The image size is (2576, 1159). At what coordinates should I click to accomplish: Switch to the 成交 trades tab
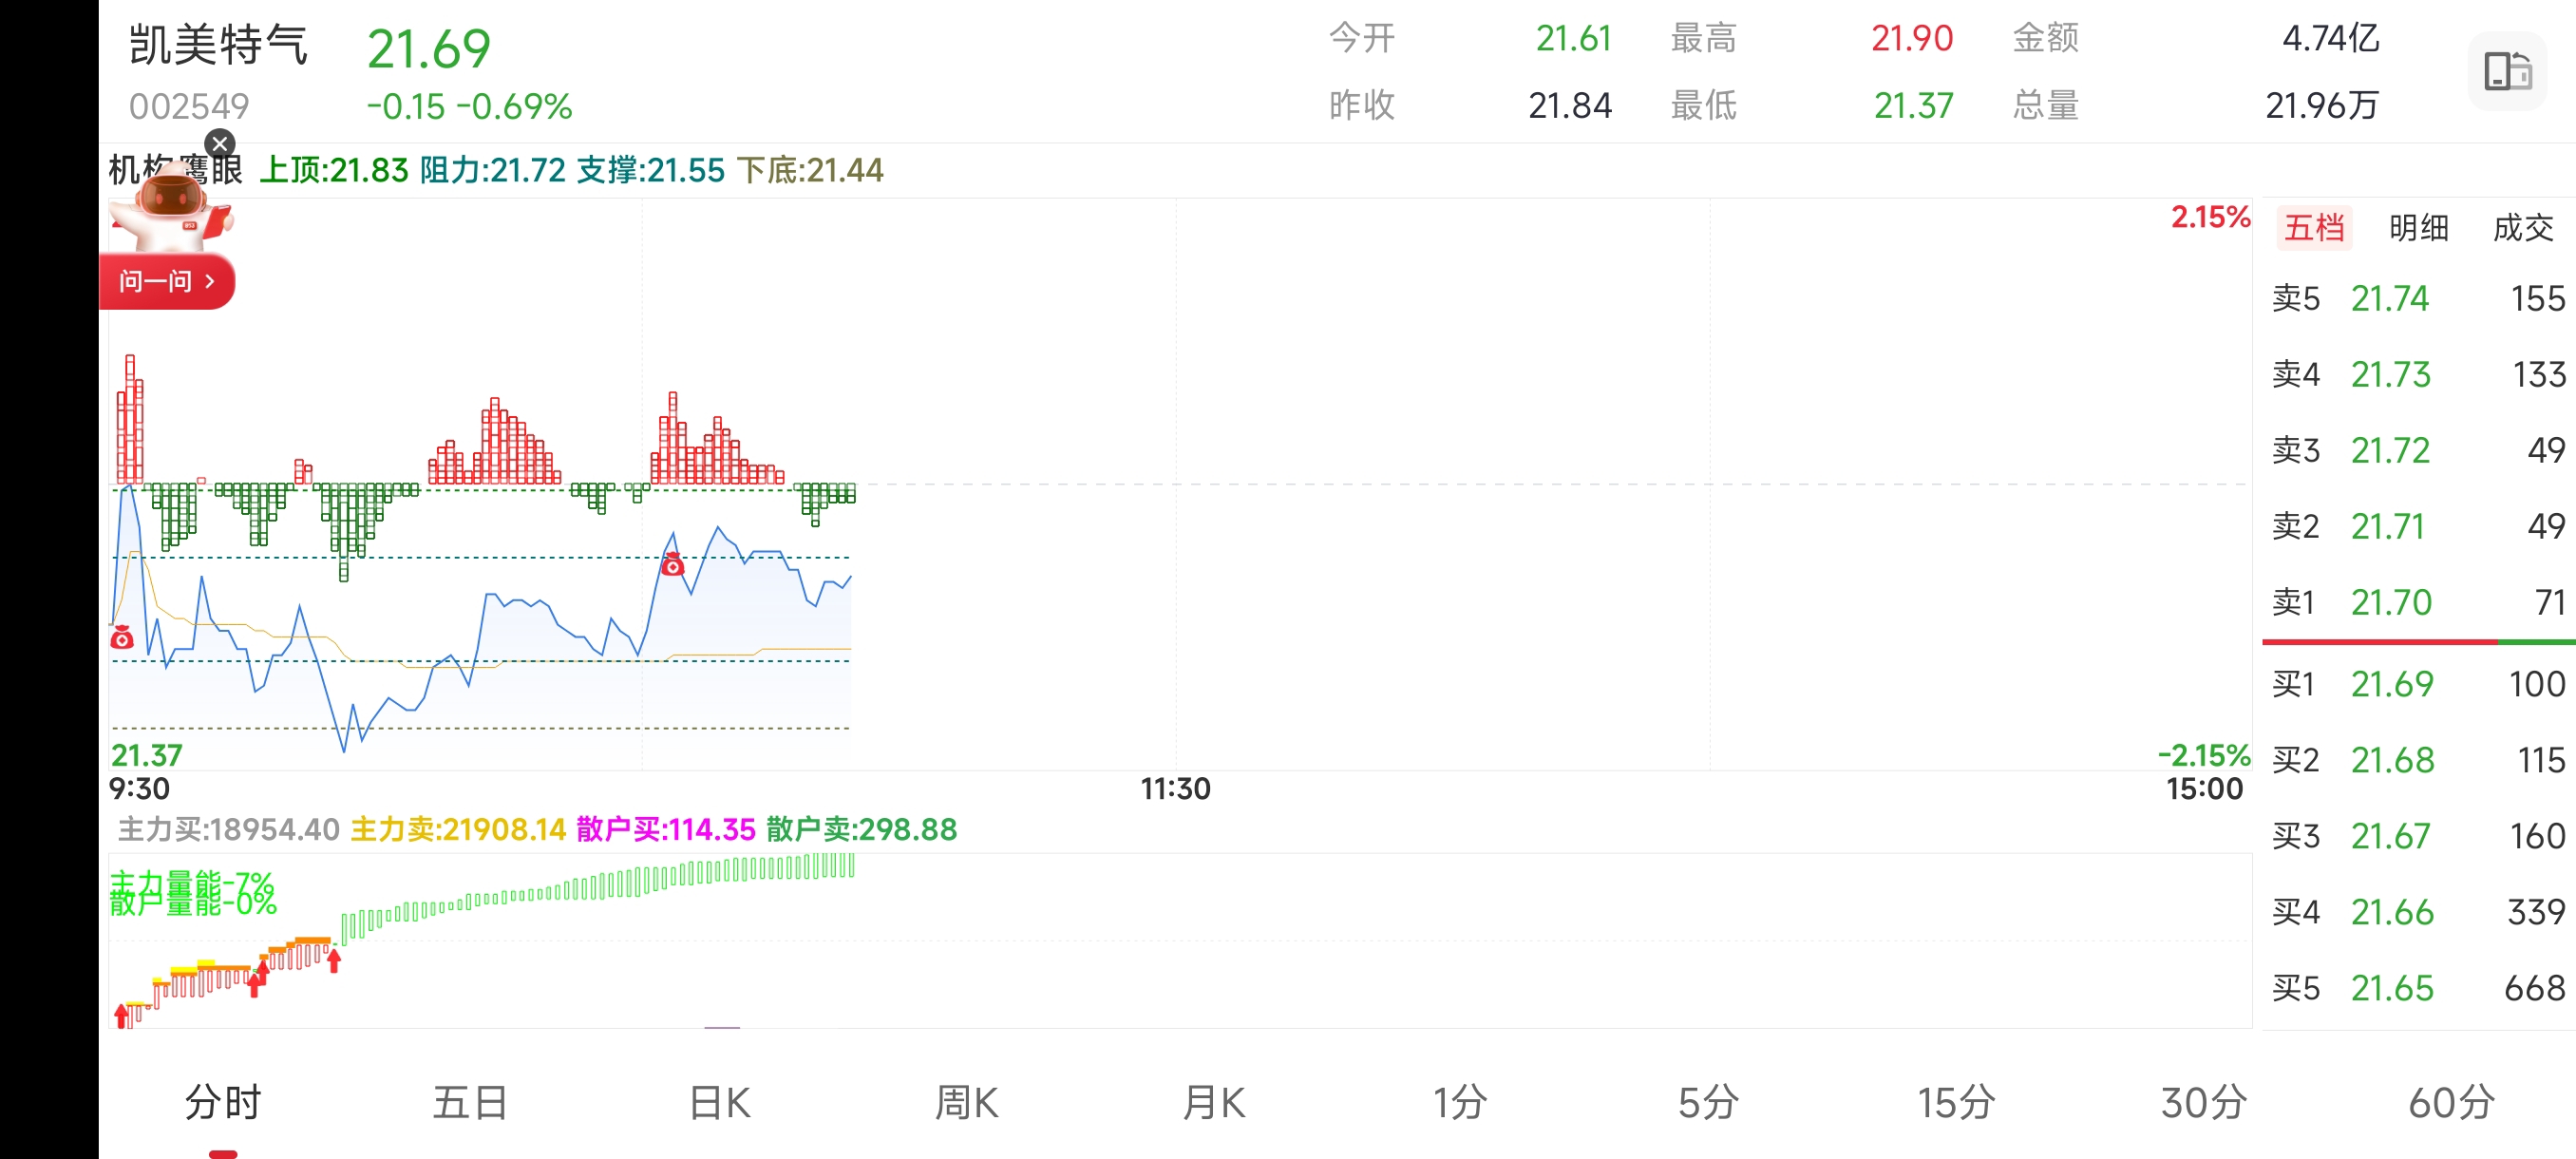pyautogui.click(x=2522, y=228)
